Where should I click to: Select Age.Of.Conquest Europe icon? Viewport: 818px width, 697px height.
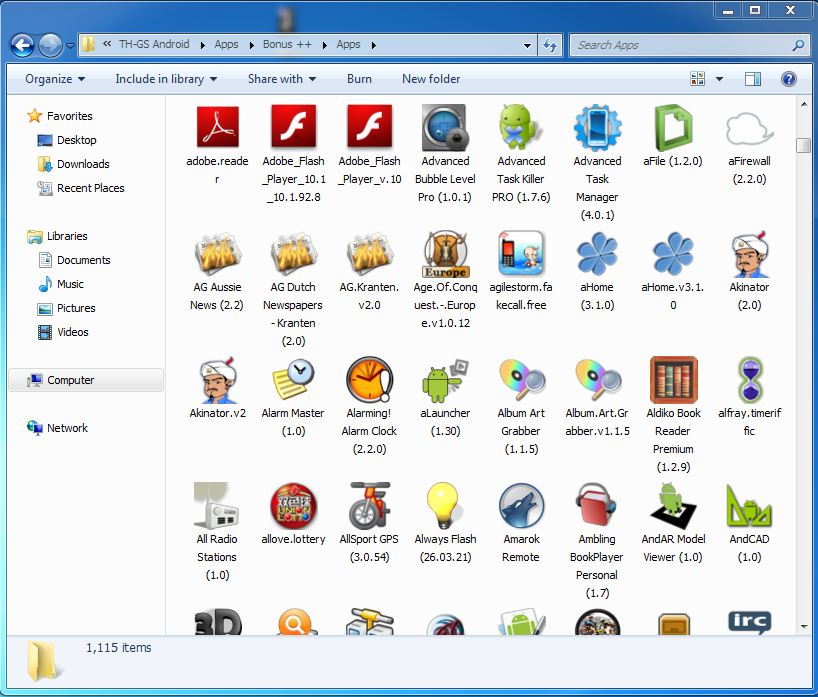click(x=445, y=254)
